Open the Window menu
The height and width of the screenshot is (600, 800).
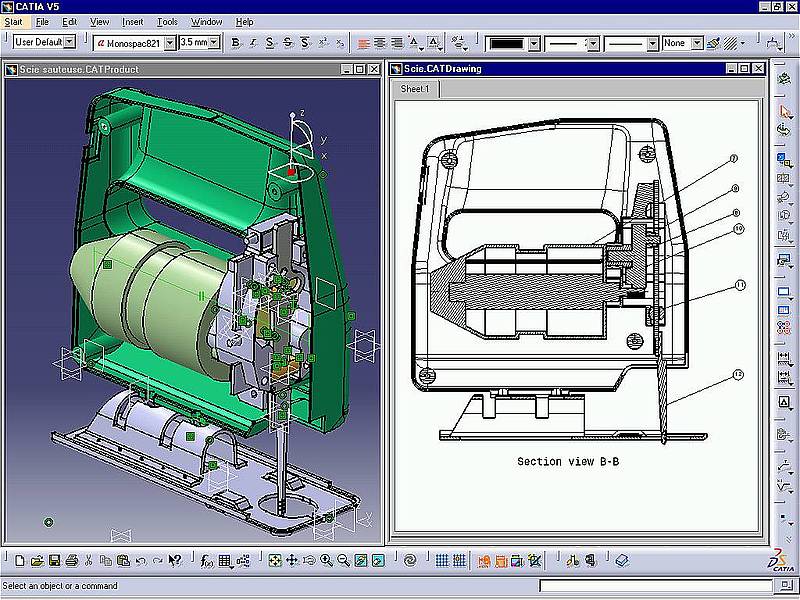207,22
